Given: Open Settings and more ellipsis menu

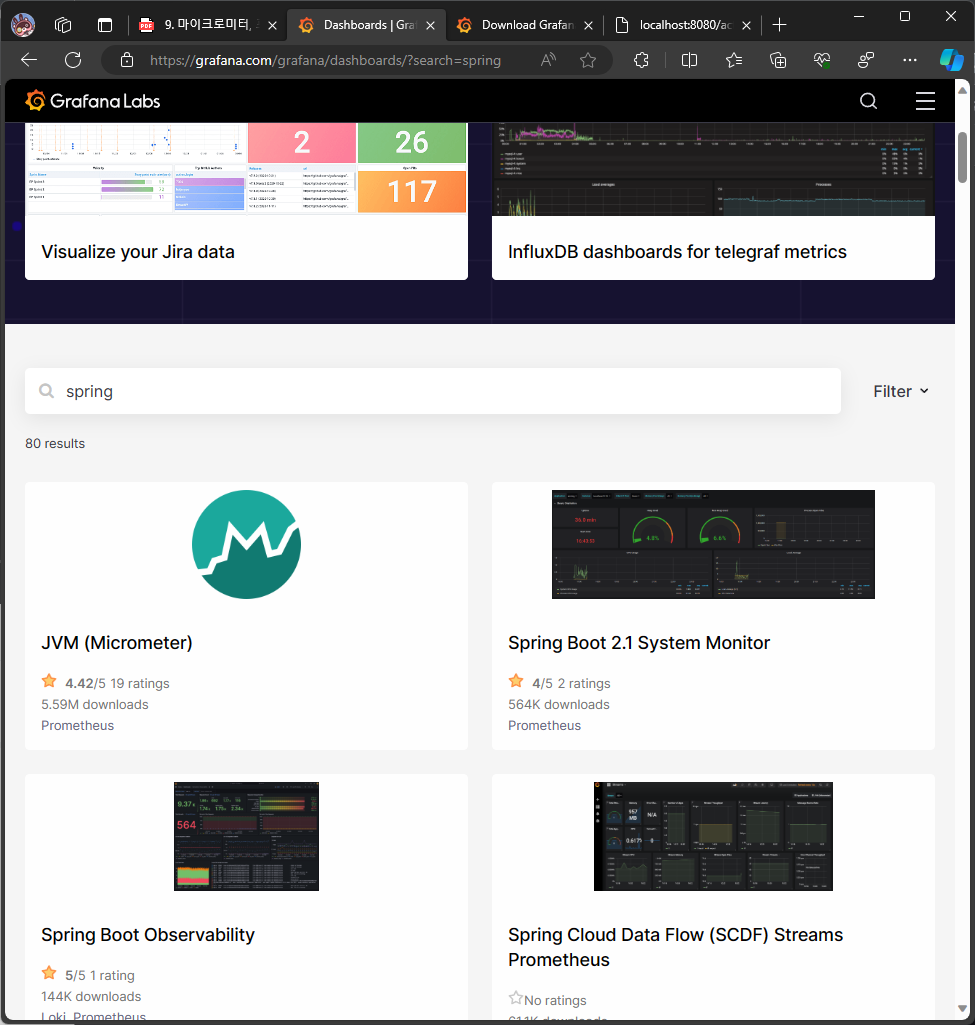Looking at the screenshot, I should tap(910, 60).
